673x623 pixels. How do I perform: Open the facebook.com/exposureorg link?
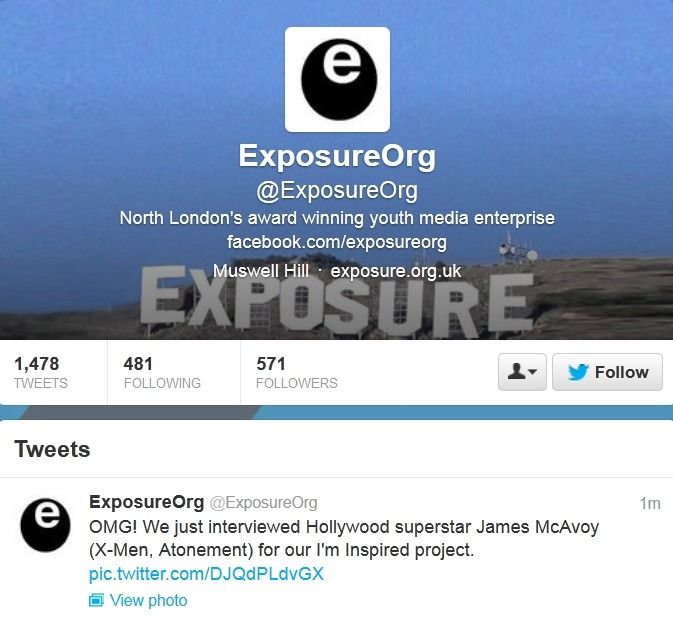337,242
